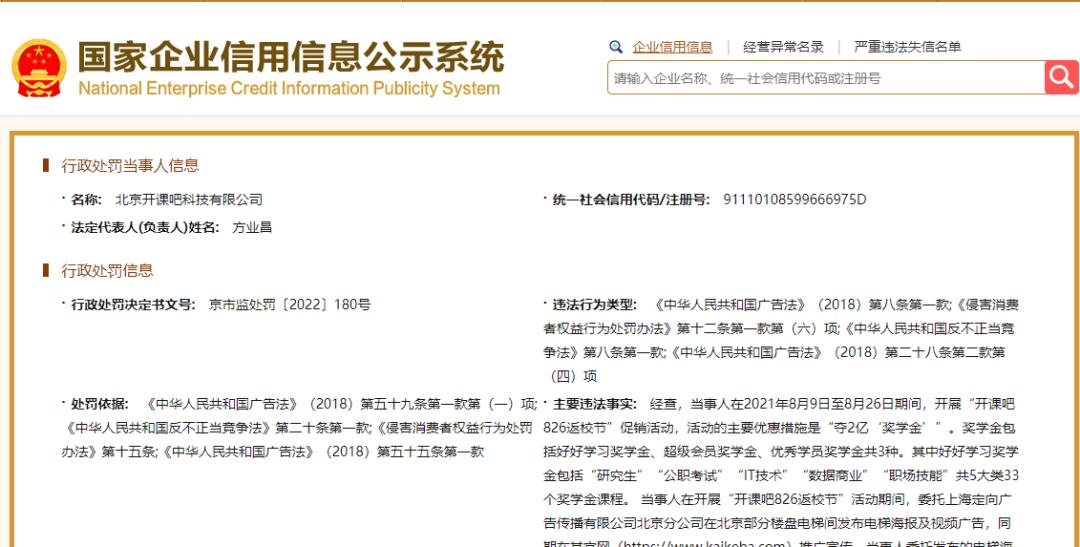Click basis line starting 《中华人民共和国反不正当竞争法》第二十条
This screenshot has width=1080, height=547.
297,428
